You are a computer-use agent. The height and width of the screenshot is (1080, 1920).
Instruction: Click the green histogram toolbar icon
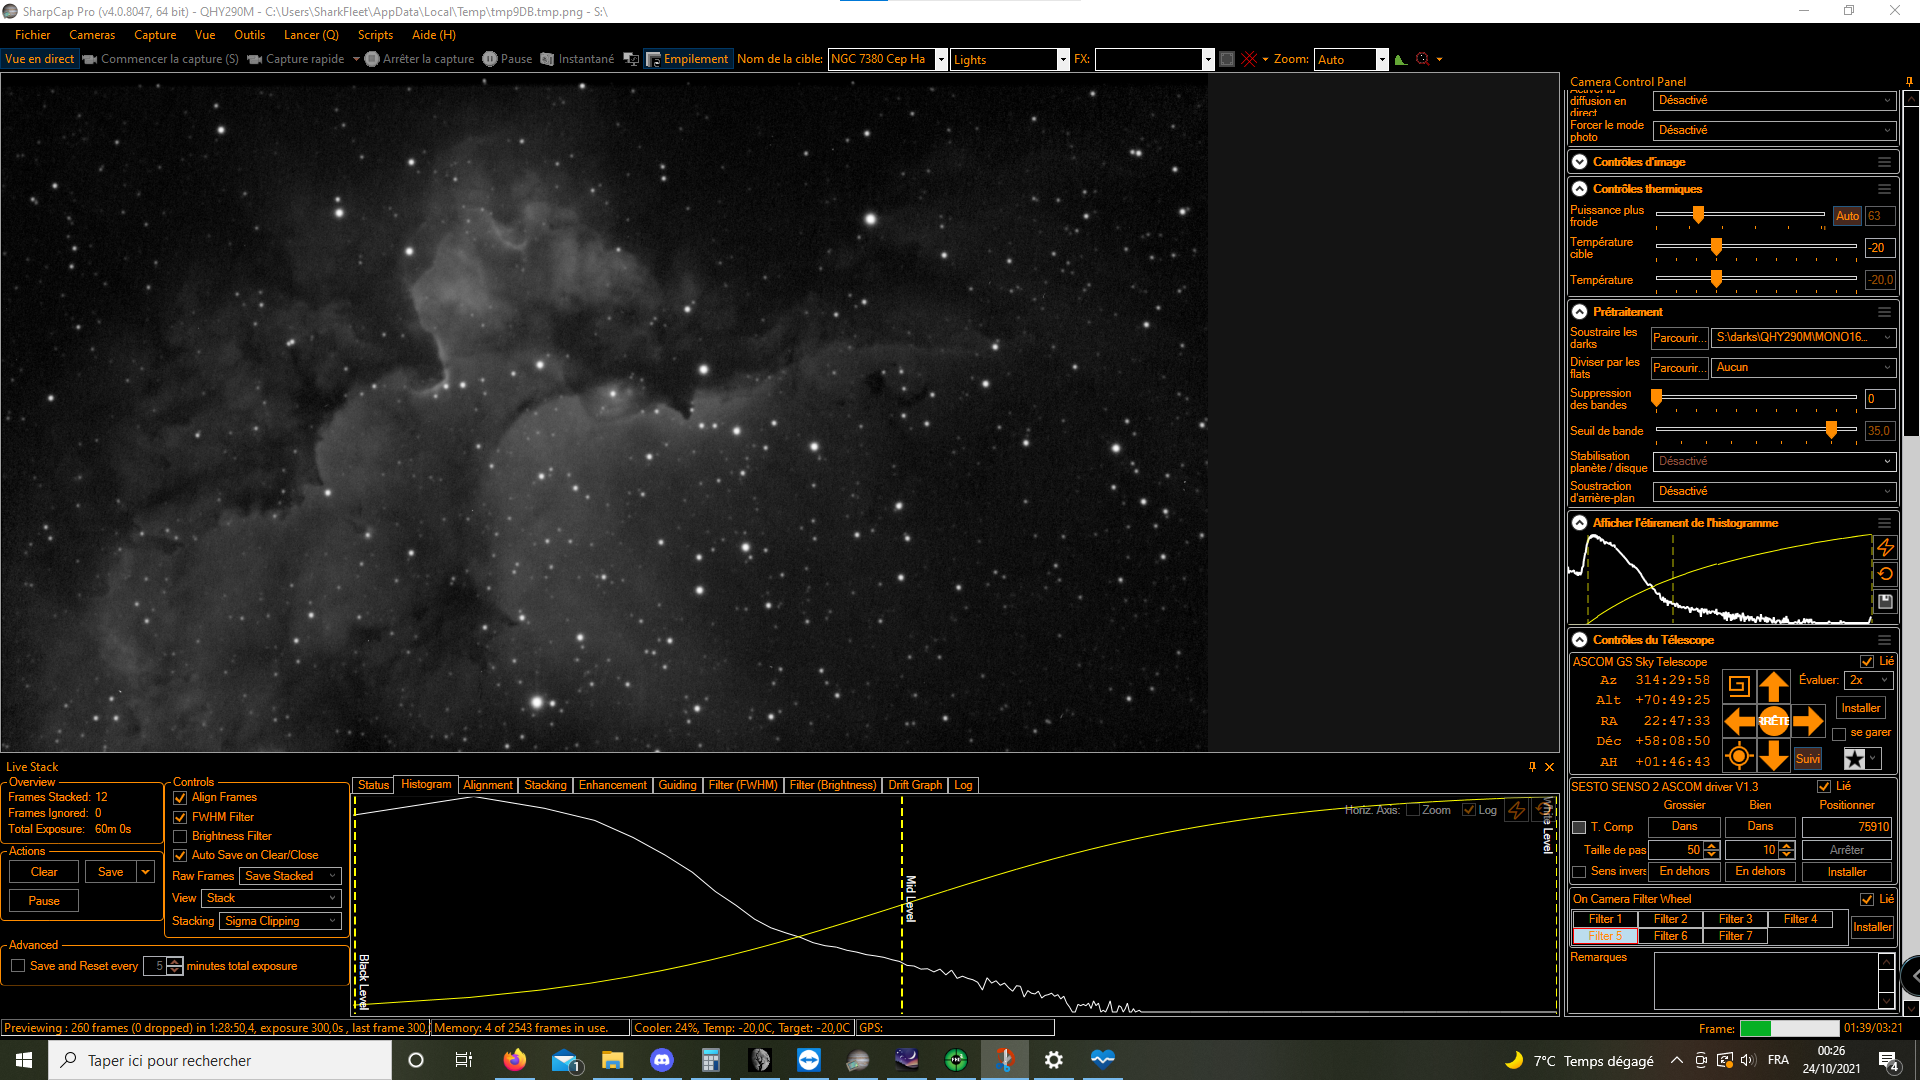point(1401,59)
